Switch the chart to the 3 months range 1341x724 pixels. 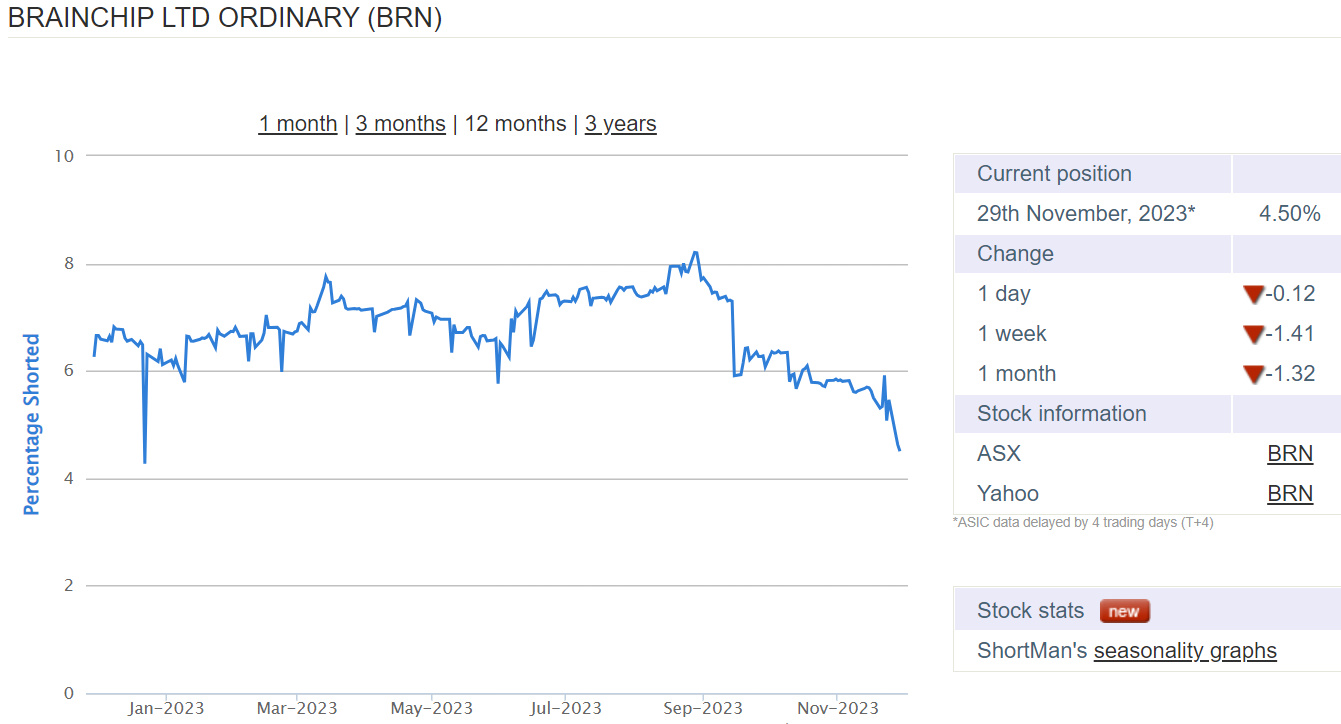(400, 124)
